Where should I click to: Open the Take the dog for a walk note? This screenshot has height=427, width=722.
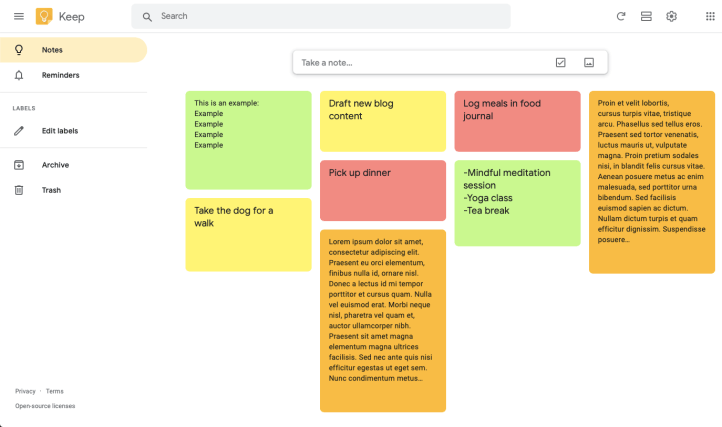coord(248,234)
